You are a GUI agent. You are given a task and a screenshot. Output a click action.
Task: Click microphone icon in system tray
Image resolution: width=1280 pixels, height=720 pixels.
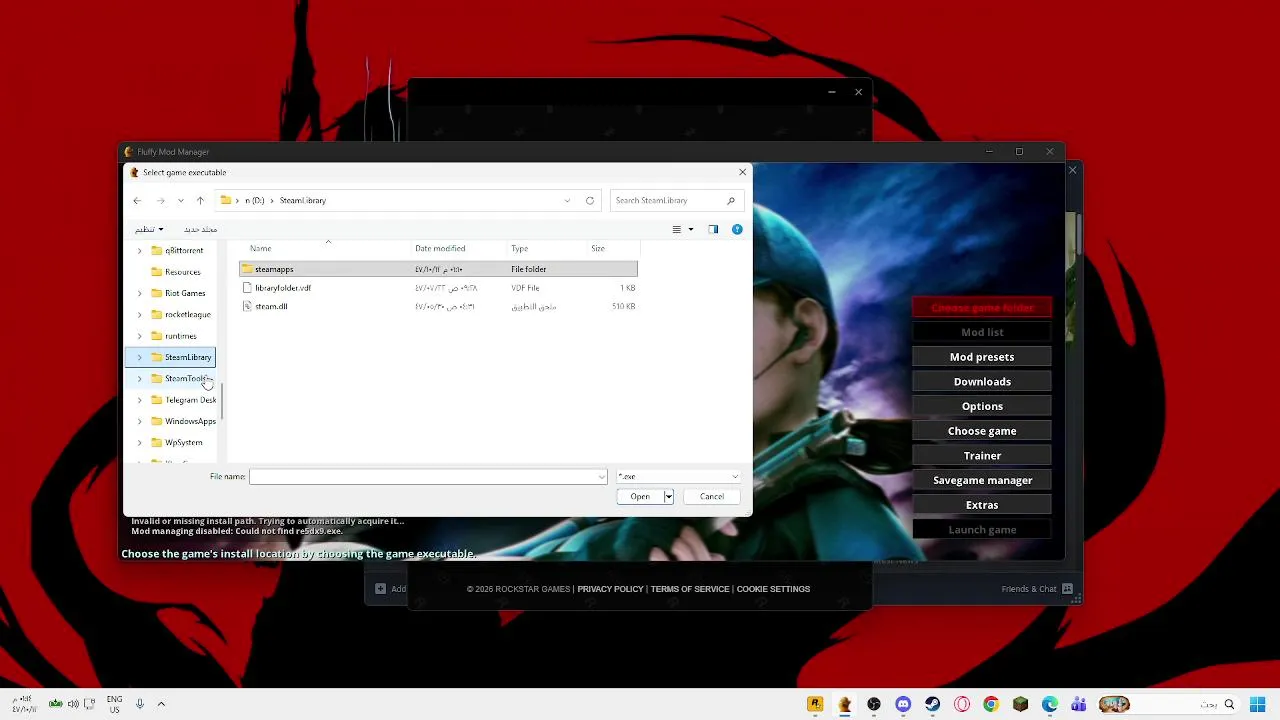(x=140, y=704)
